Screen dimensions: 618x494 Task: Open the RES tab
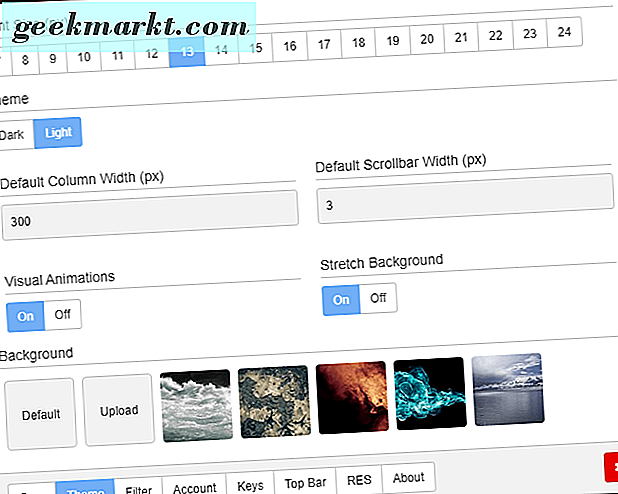[x=359, y=480]
